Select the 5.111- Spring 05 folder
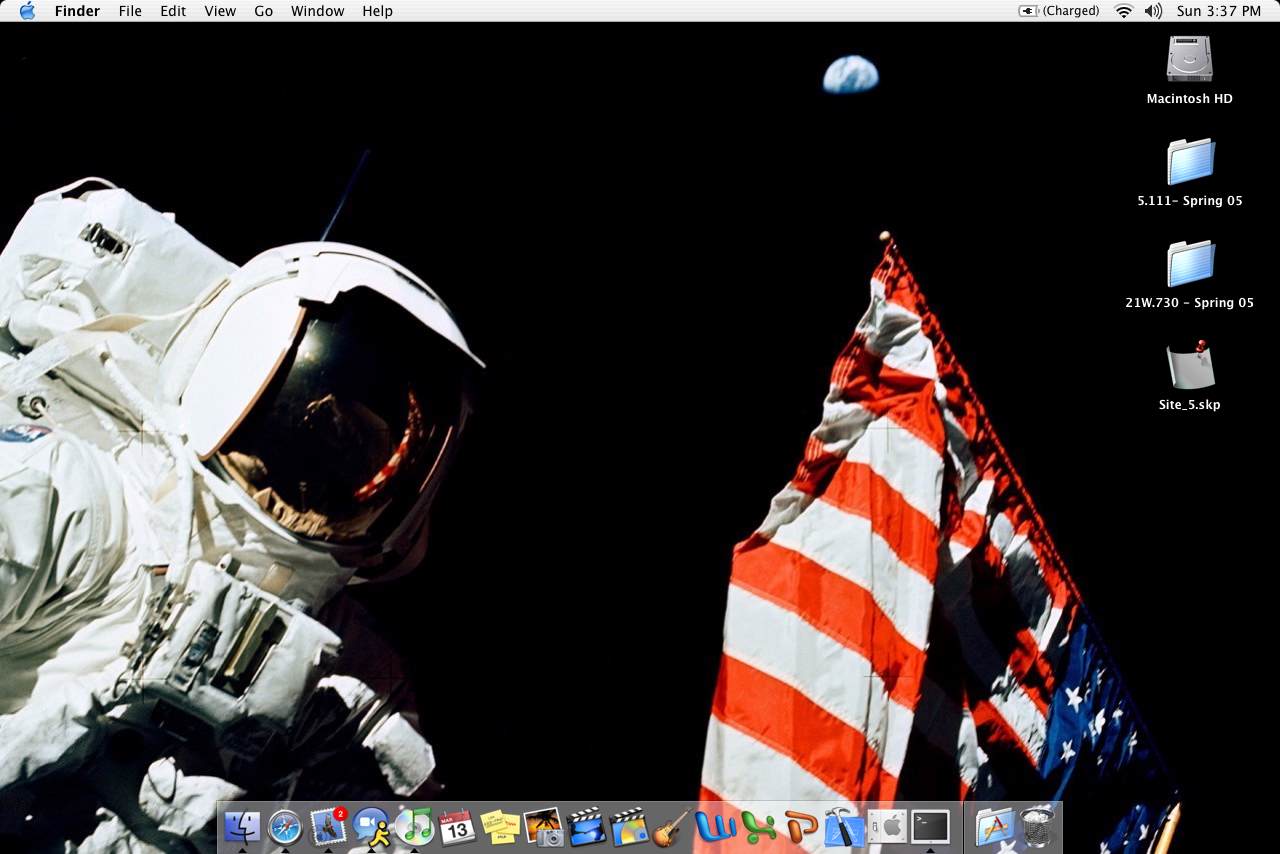Viewport: 1280px width, 854px height. [x=1190, y=162]
